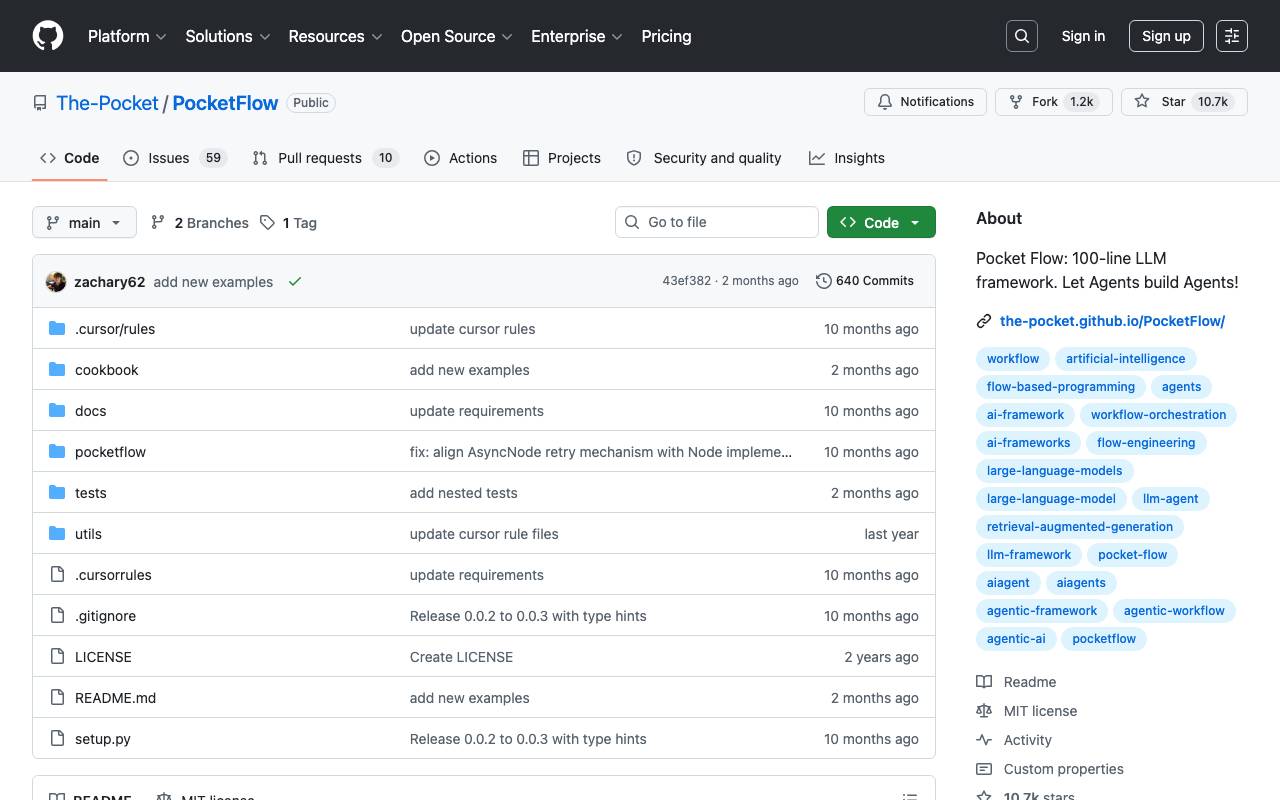Click the utils folder icon
Image resolution: width=1280 pixels, height=800 pixels.
(57, 534)
